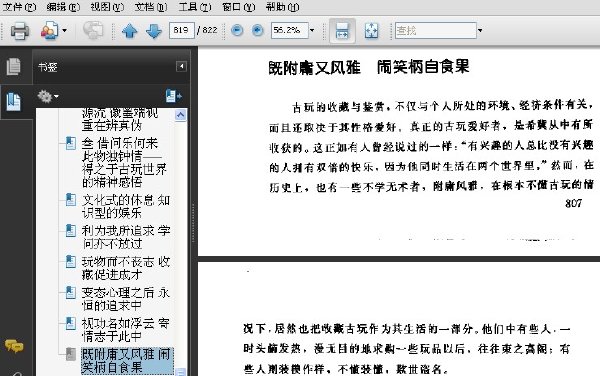Open the Comments panel speech-bubble icon
This screenshot has width=600, height=376.
pyautogui.click(x=14, y=346)
